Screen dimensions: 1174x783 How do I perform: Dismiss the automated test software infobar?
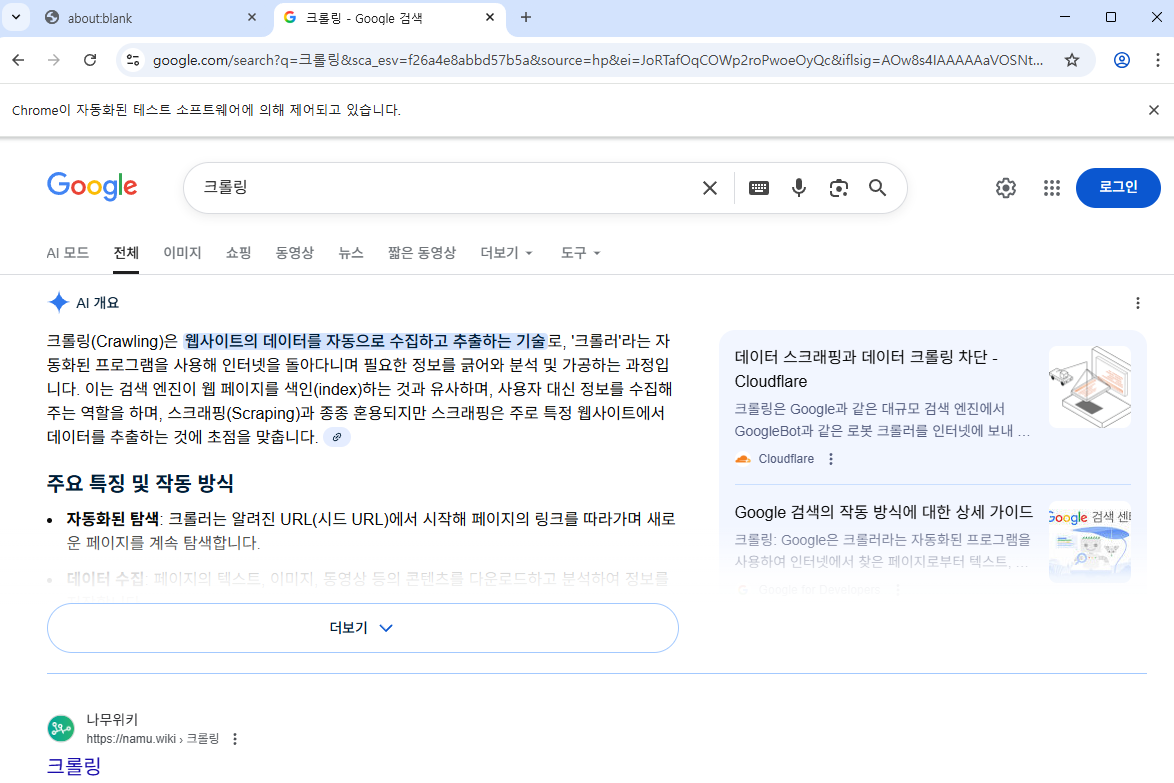[1154, 110]
